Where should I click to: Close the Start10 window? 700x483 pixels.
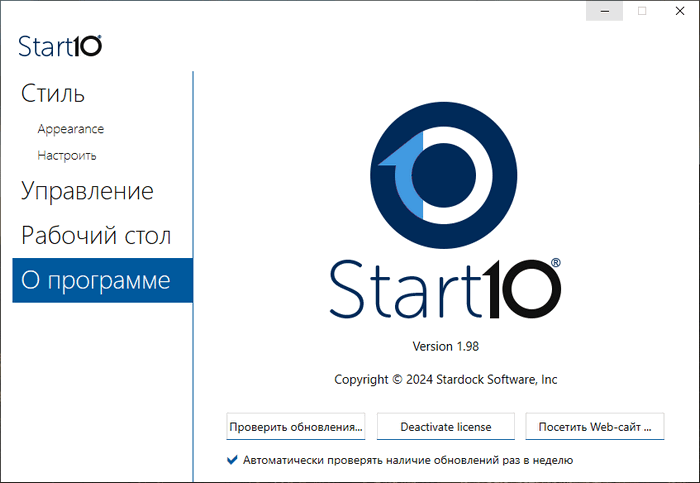[680, 11]
